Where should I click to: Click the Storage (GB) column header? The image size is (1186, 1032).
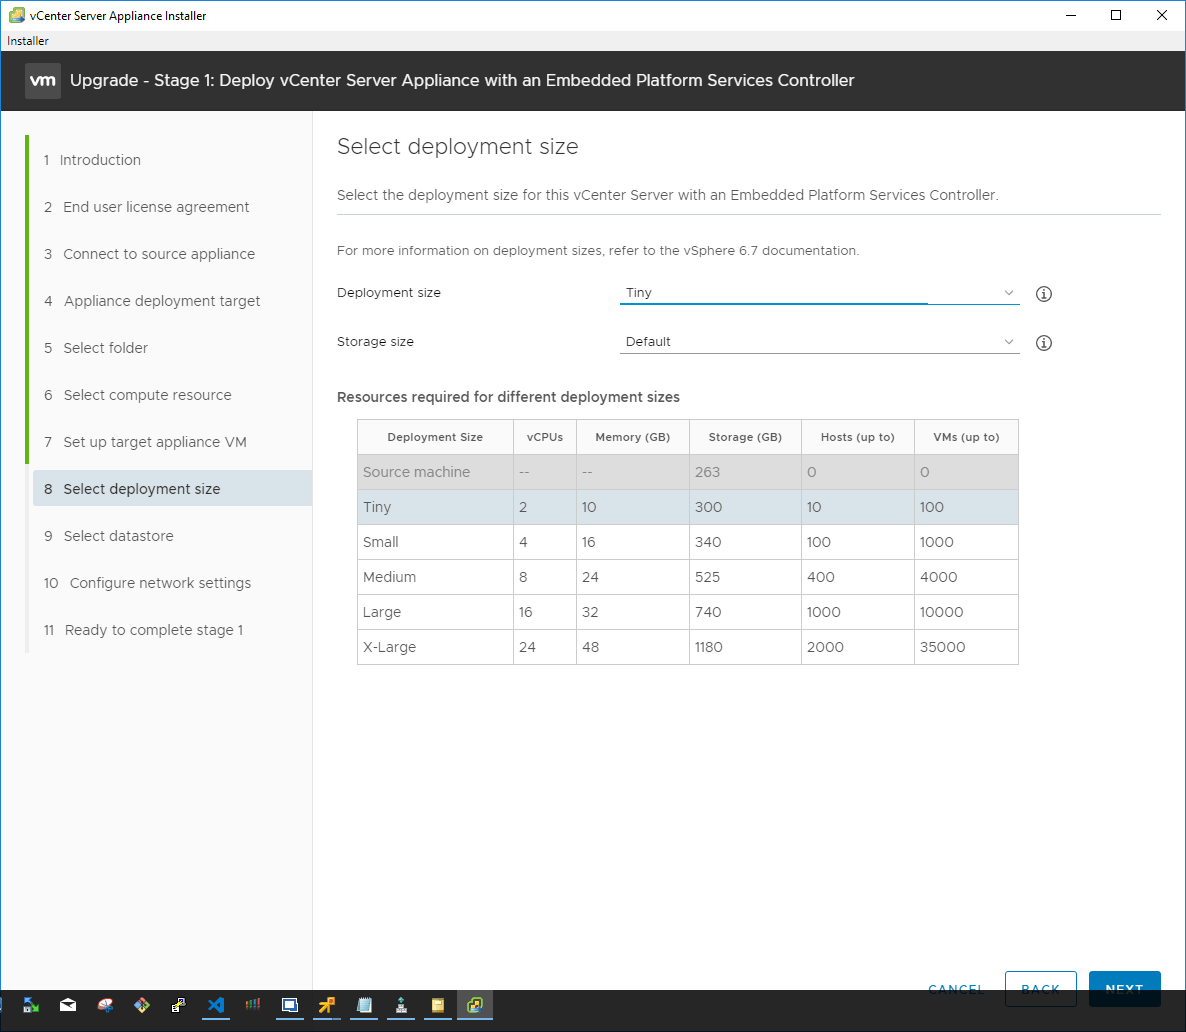click(x=745, y=437)
